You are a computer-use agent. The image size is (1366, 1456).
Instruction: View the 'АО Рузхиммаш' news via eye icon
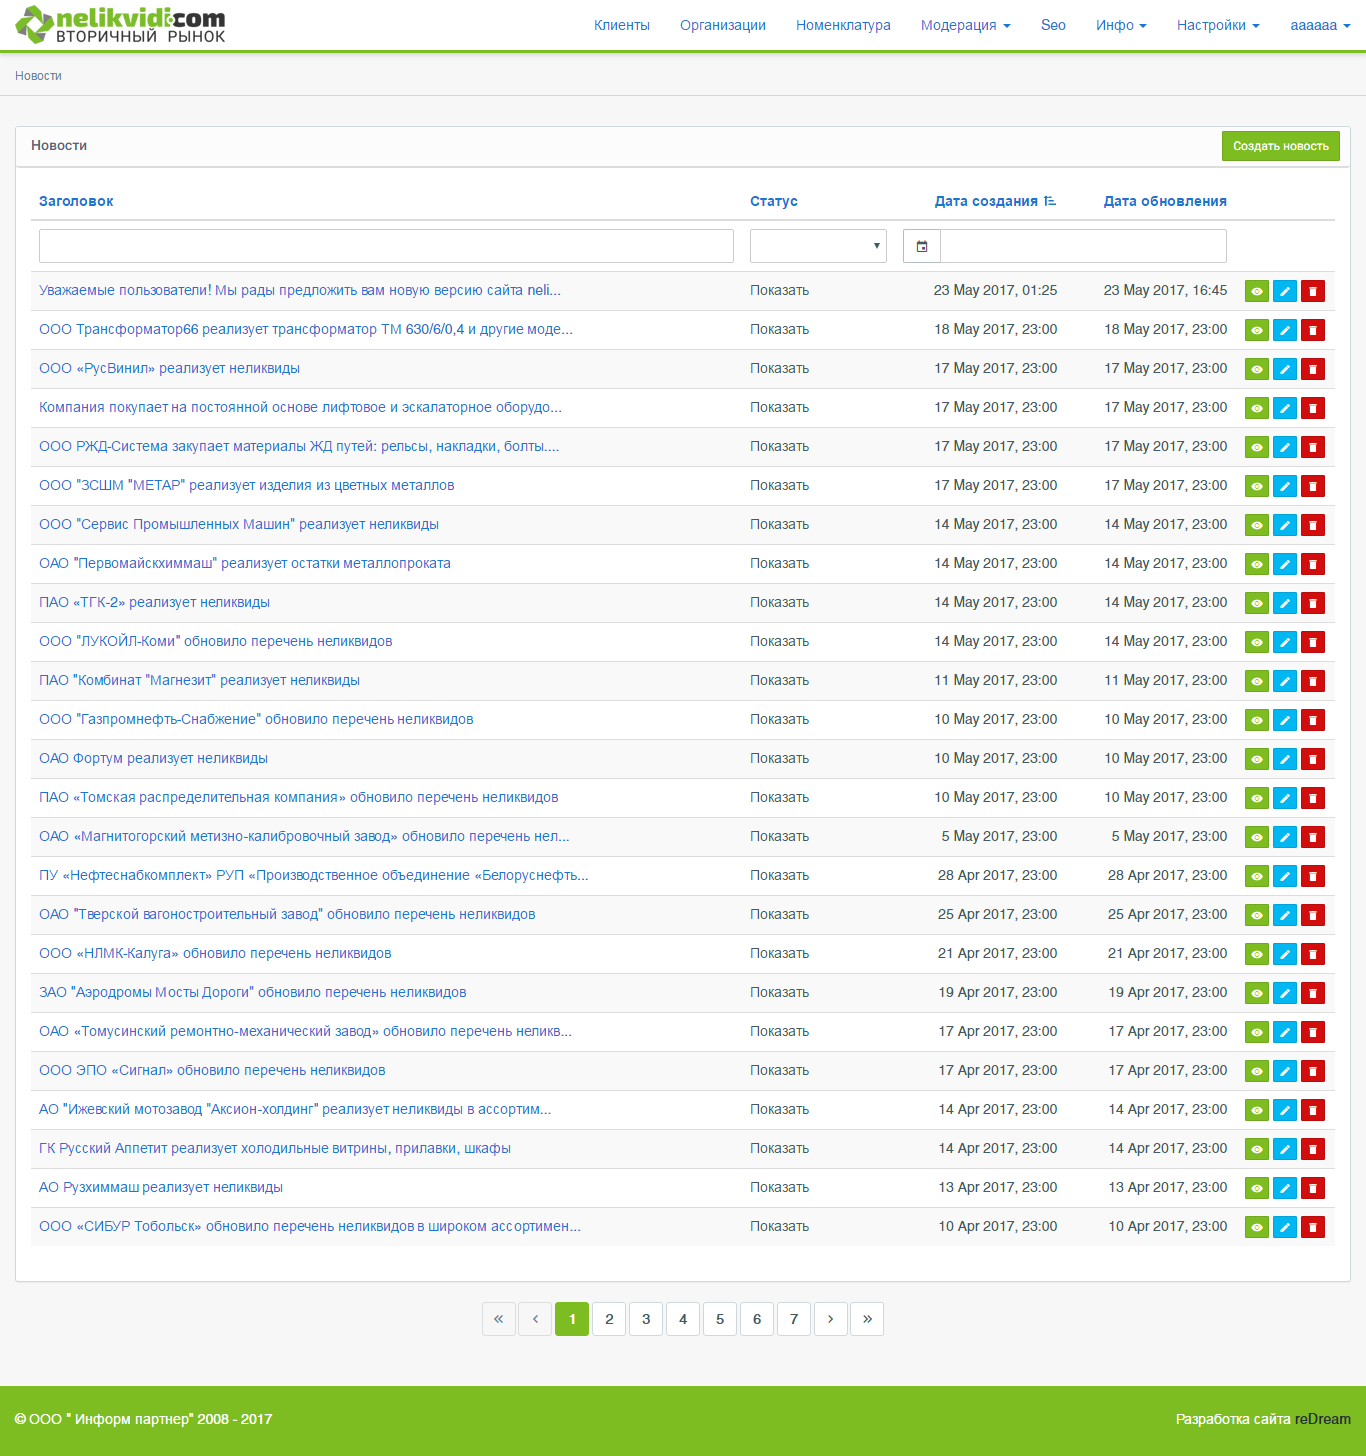click(x=1257, y=1188)
